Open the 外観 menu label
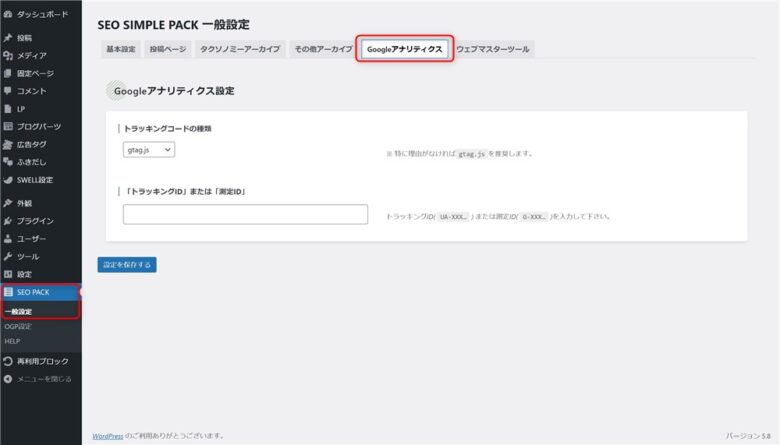780x445 pixels. [x=24, y=203]
